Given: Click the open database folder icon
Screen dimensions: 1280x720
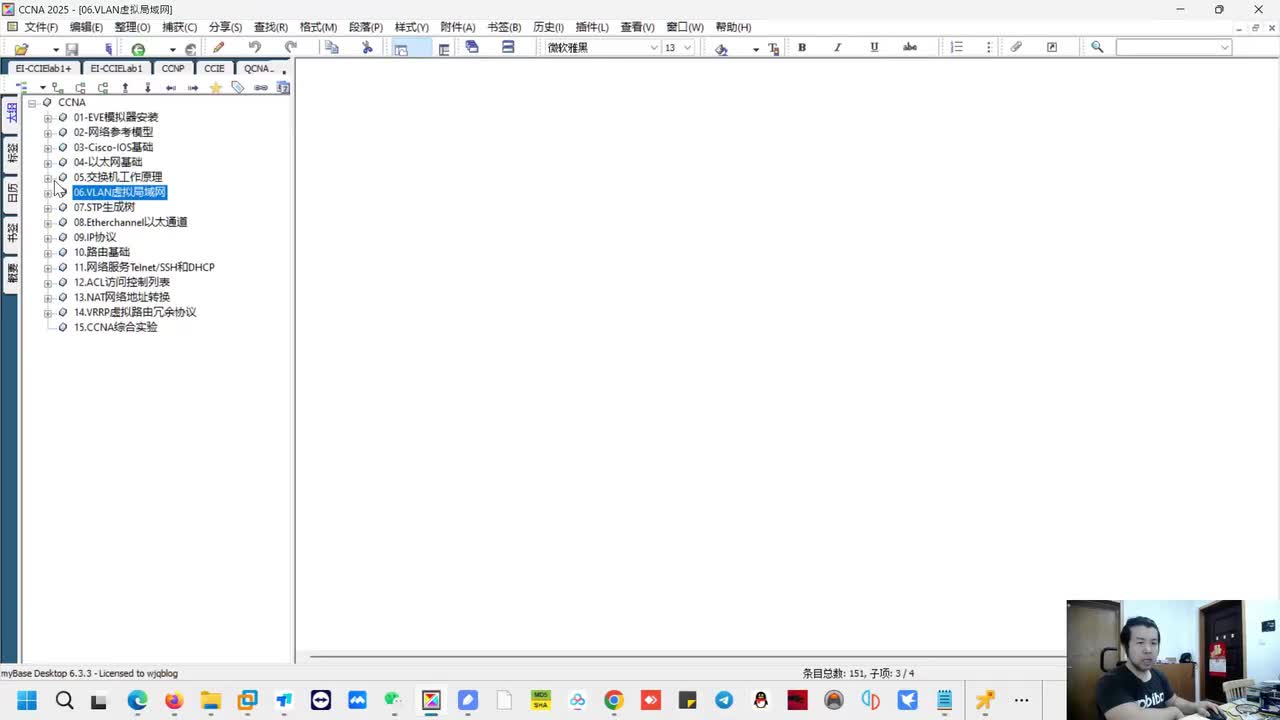Looking at the screenshot, I should 21,48.
